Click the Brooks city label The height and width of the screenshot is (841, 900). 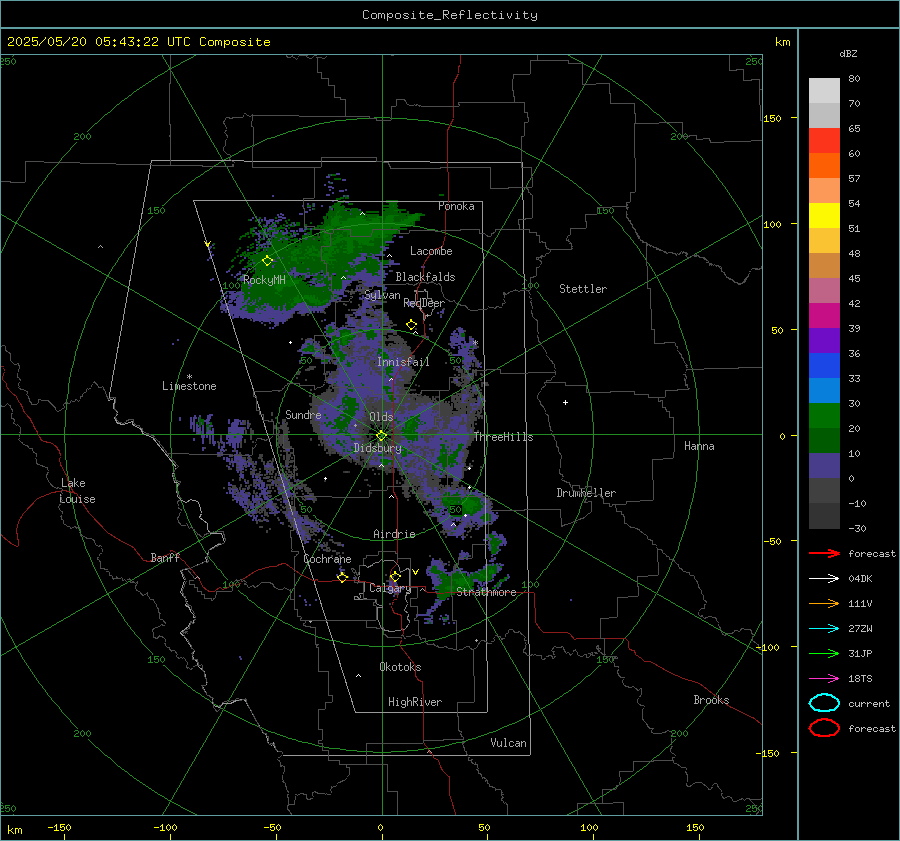(x=711, y=700)
